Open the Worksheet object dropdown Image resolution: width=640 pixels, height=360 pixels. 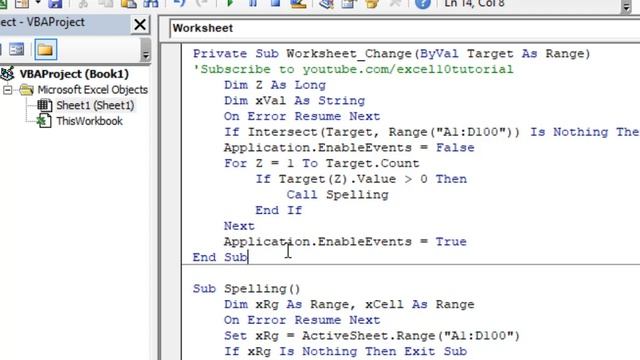click(404, 28)
